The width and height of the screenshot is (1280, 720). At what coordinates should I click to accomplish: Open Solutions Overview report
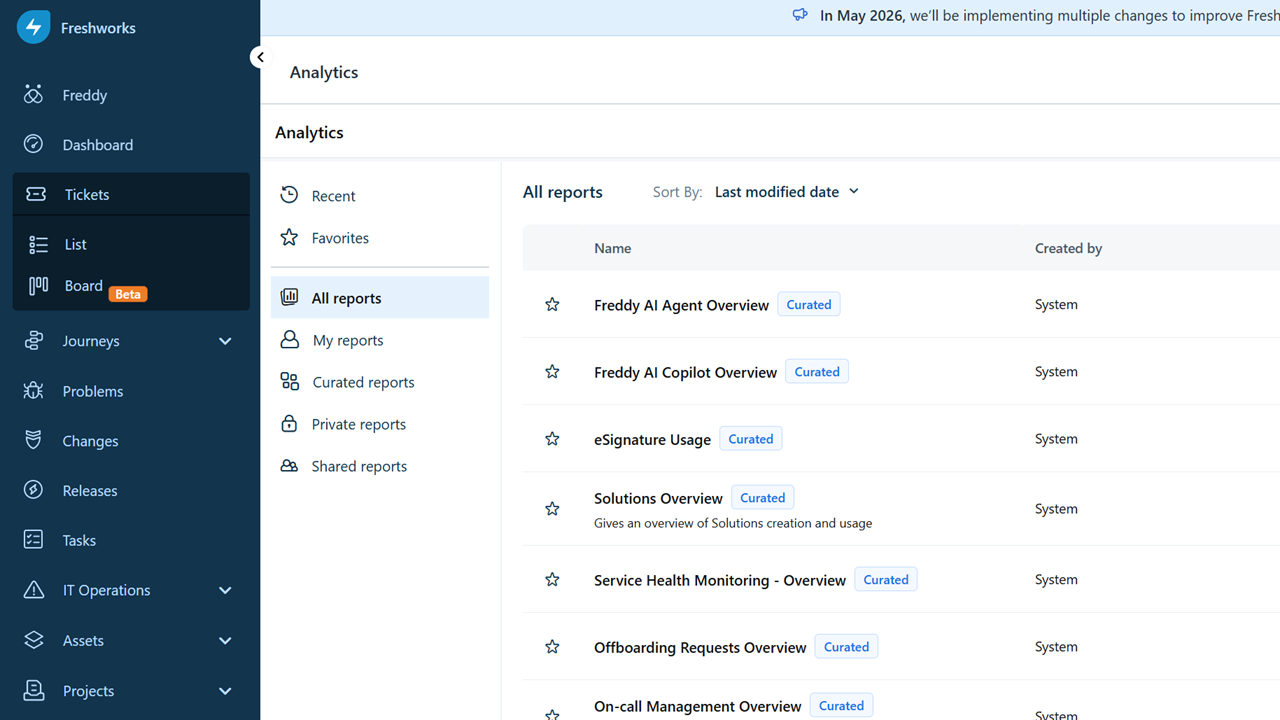(x=658, y=498)
